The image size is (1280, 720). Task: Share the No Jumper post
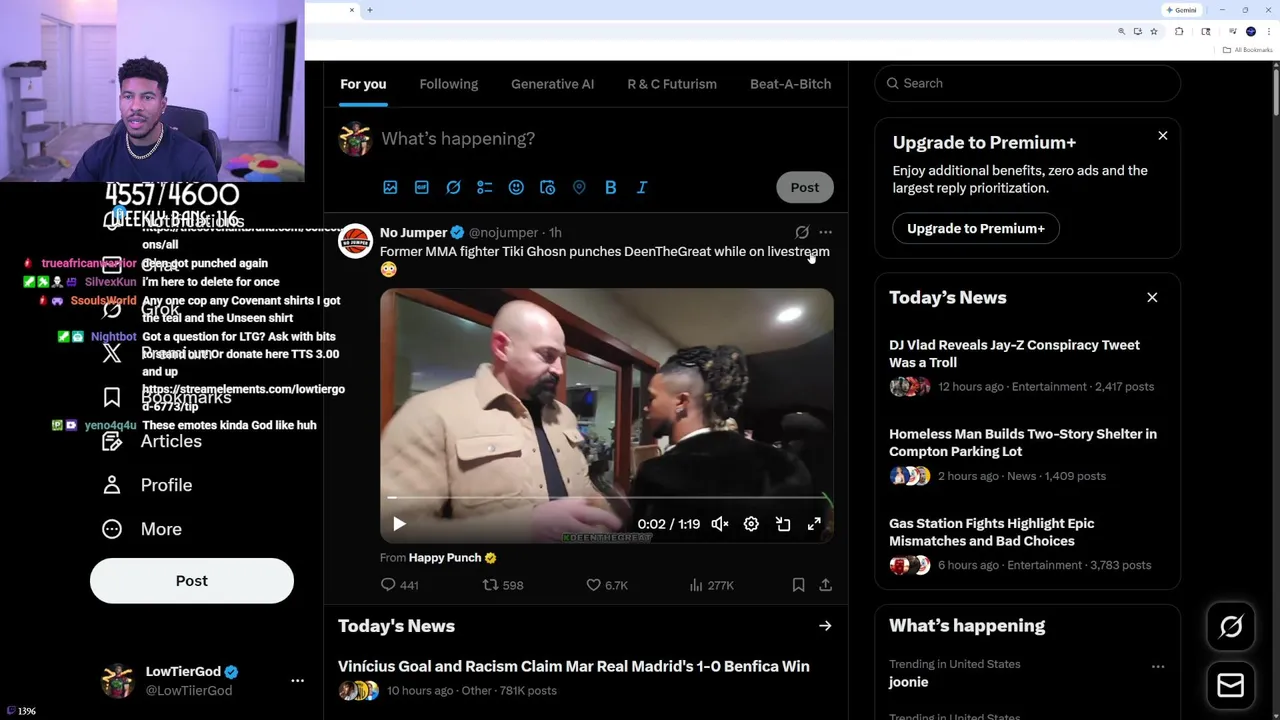(825, 585)
